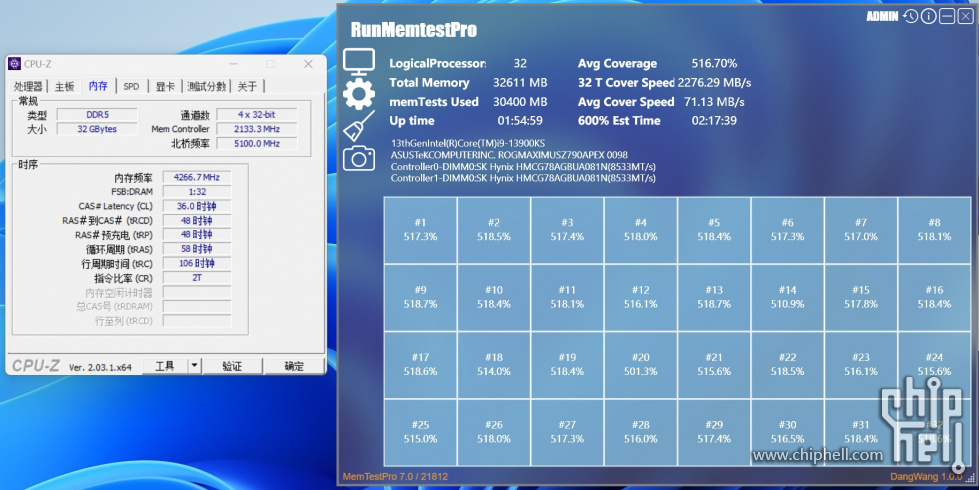The width and height of the screenshot is (979, 490).
Task: Open the 测试分数 tab in CPU-Z
Action: (207, 86)
